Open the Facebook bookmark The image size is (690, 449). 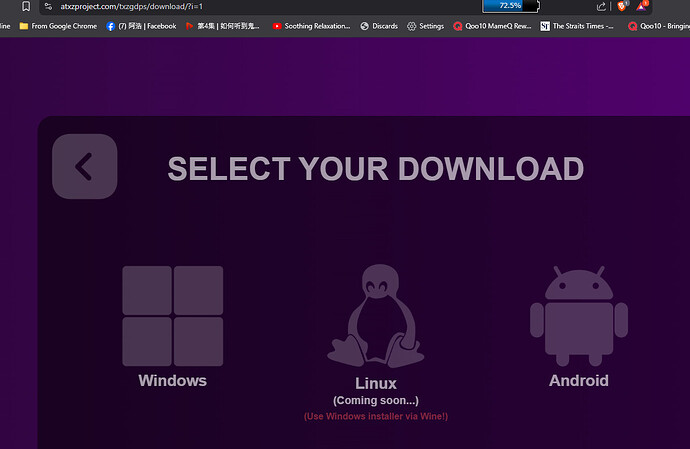point(141,26)
